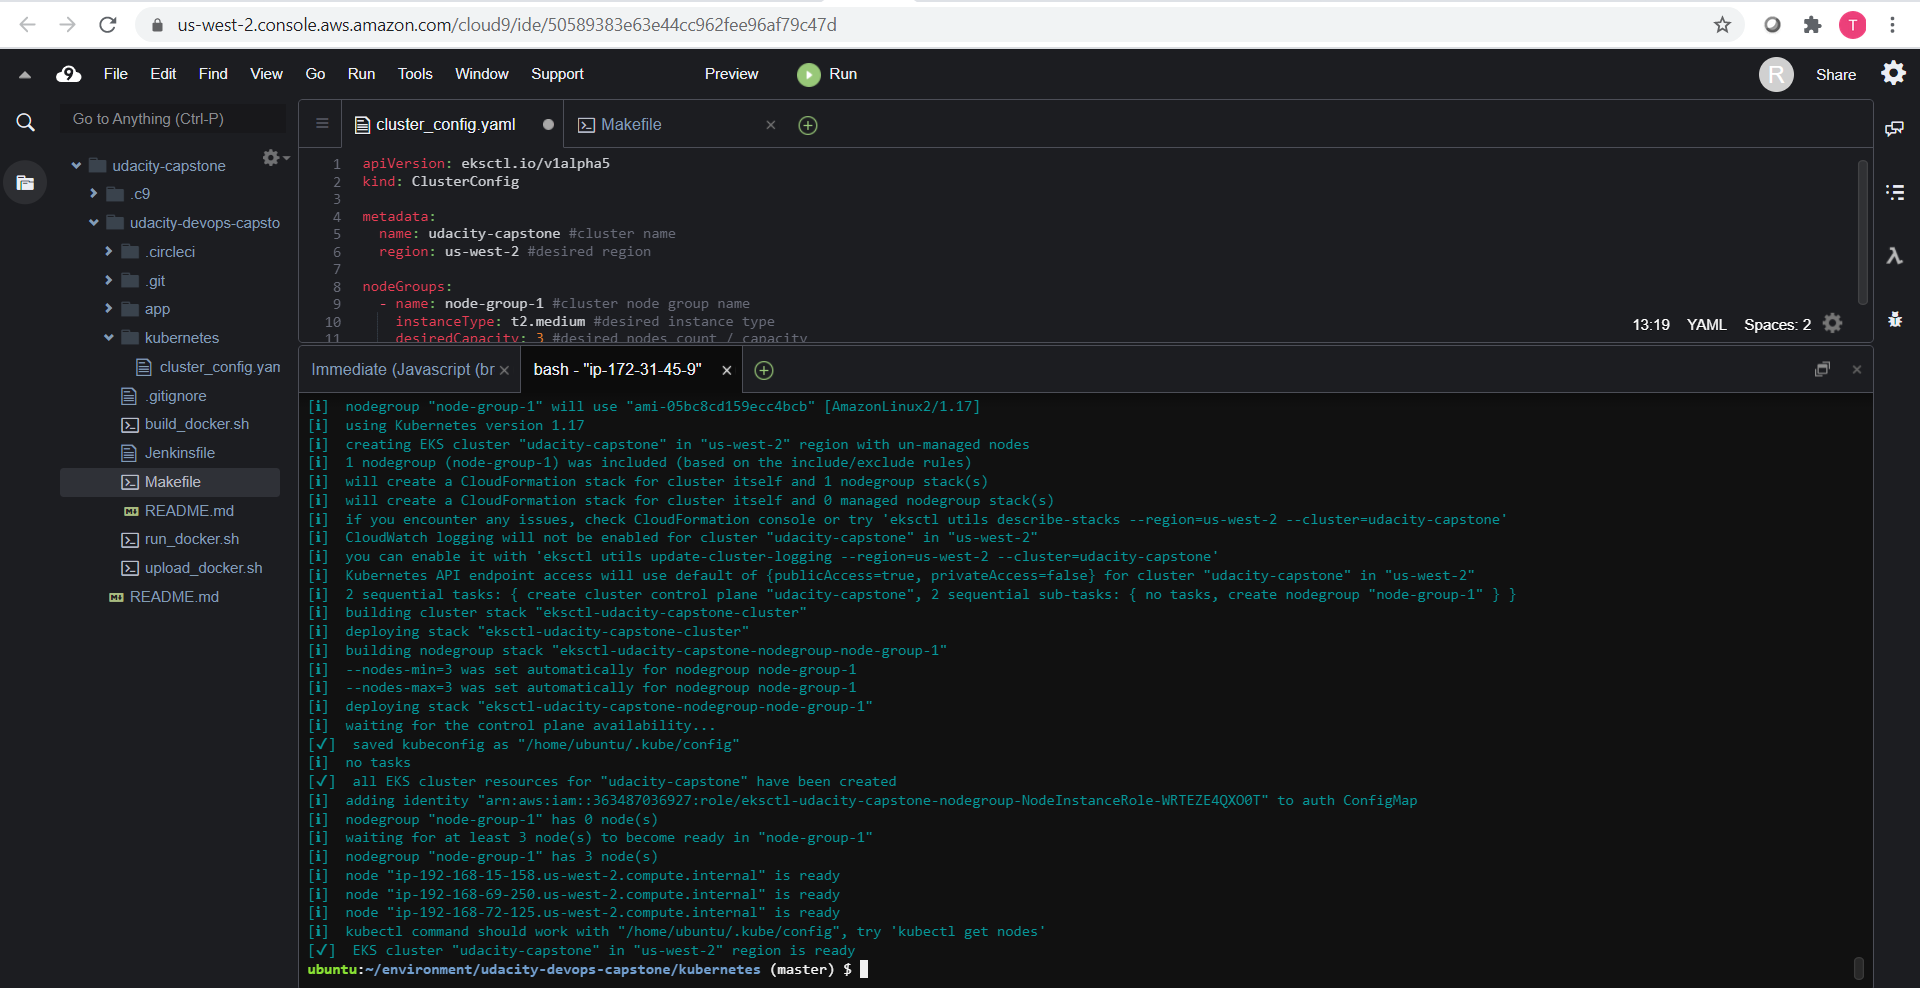This screenshot has height=988, width=1920.
Task: Open the Find menu
Action: tap(213, 74)
